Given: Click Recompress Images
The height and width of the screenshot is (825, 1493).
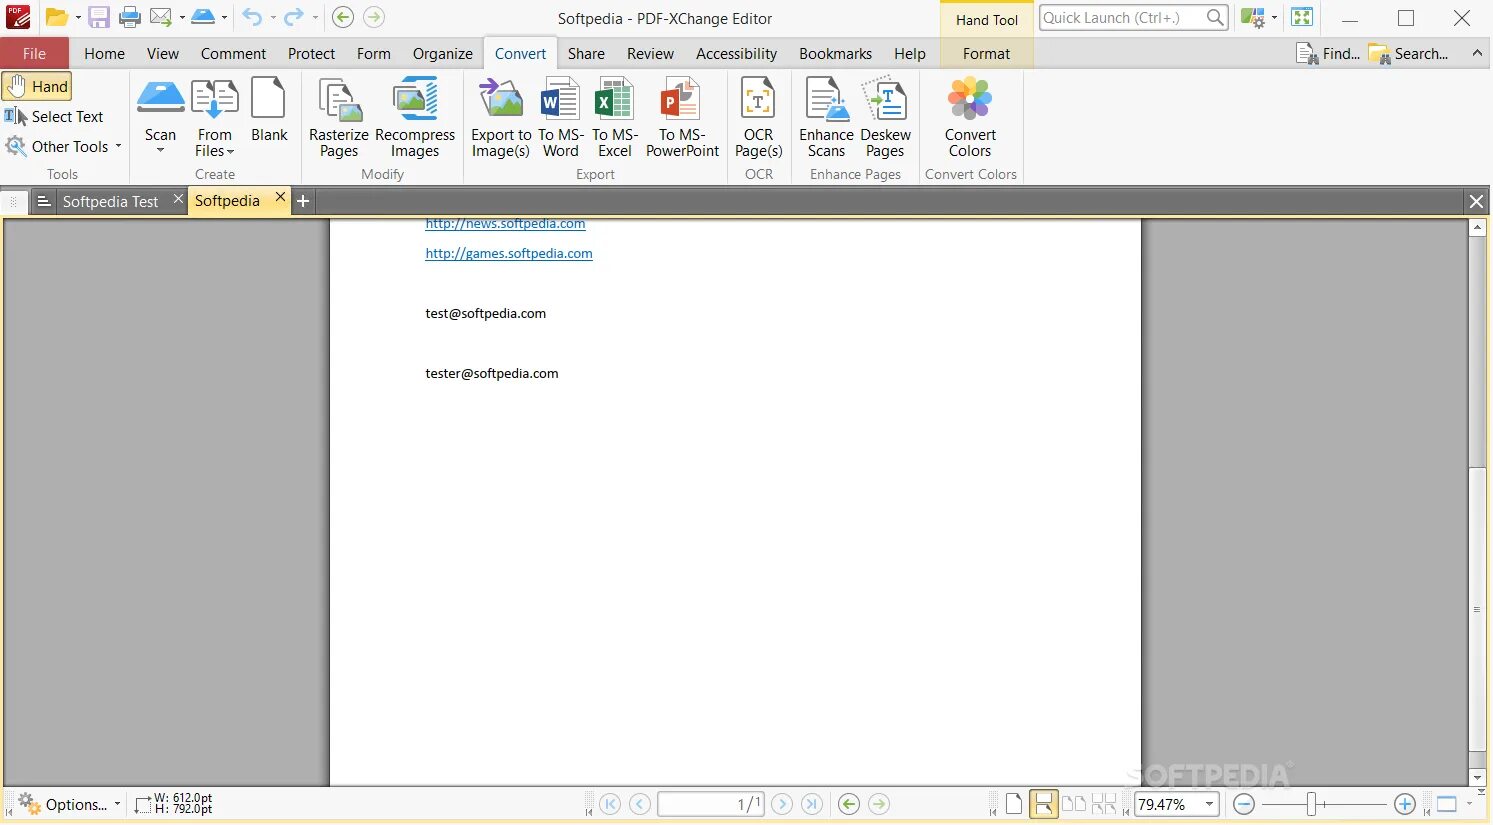Looking at the screenshot, I should click(x=415, y=118).
